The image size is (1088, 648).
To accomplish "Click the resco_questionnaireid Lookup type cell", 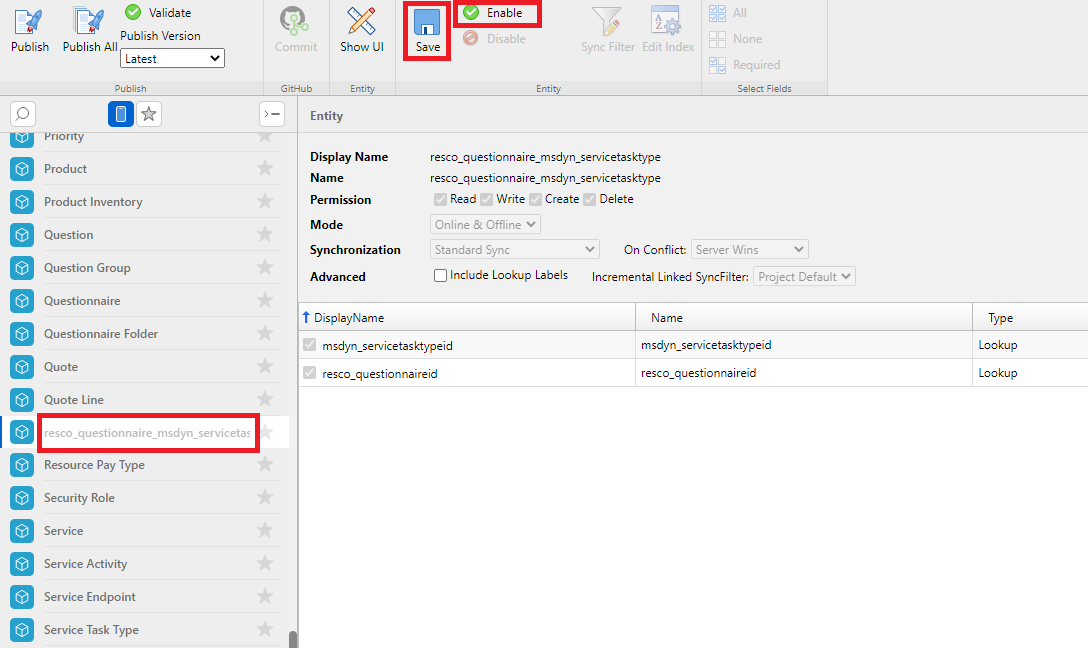I will tap(1030, 373).
